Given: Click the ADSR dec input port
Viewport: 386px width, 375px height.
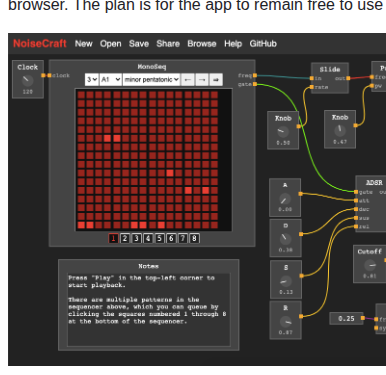Looking at the screenshot, I should pyautogui.click(x=356, y=209).
